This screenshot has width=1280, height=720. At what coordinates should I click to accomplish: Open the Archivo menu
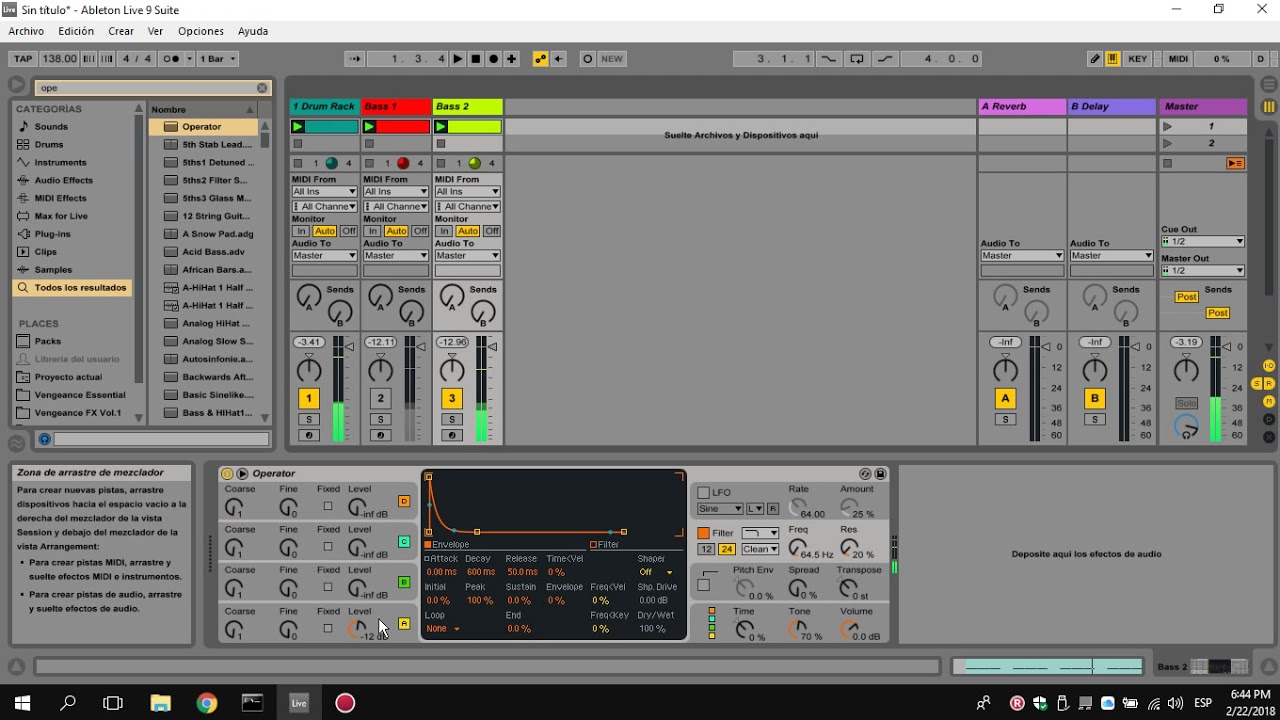click(26, 31)
